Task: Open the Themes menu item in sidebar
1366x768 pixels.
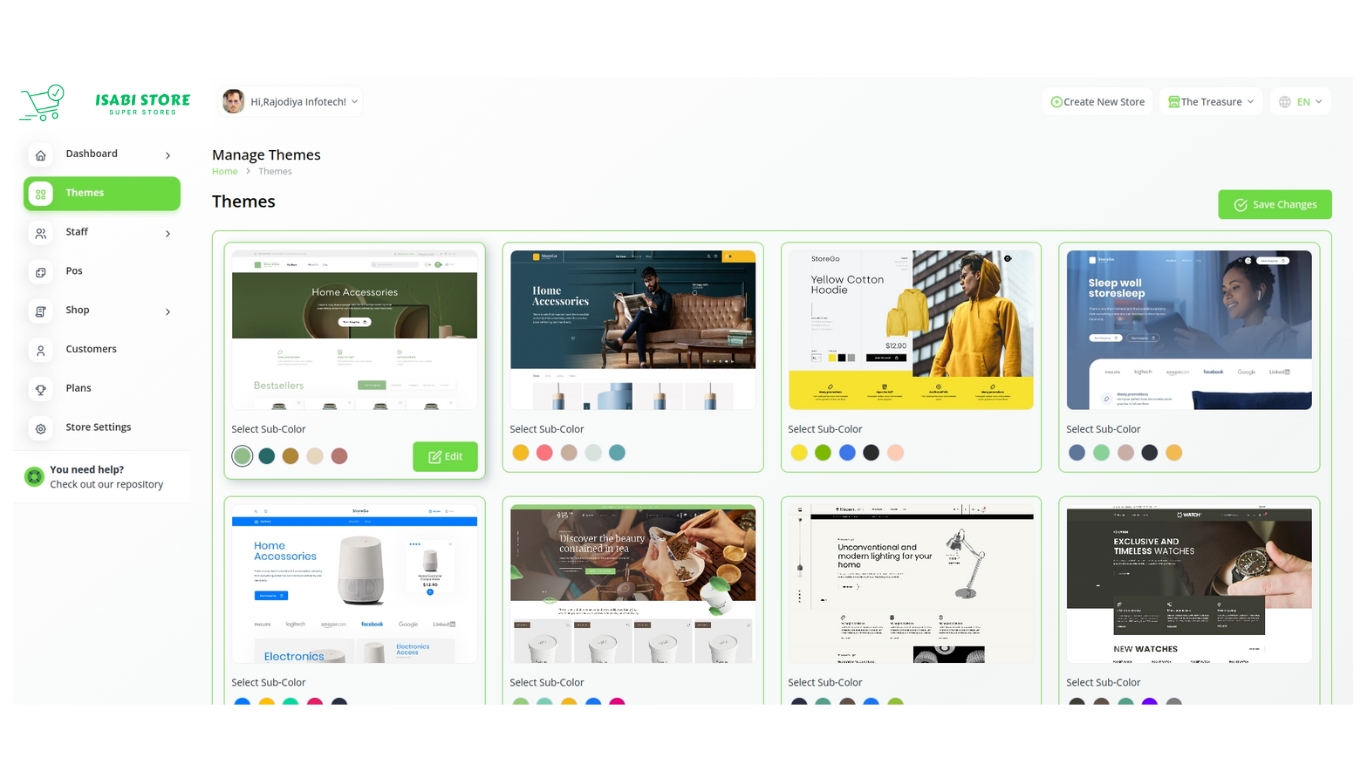Action: pyautogui.click(x=102, y=194)
